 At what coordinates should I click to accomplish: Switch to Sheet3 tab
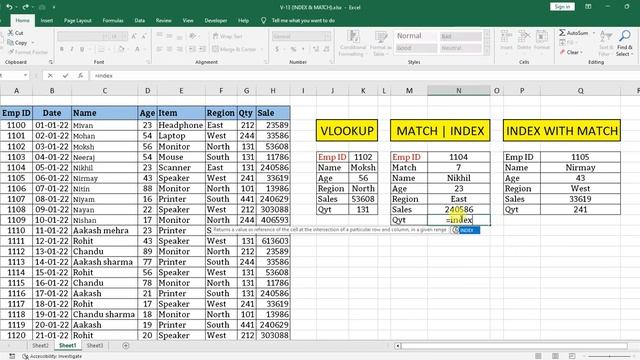[x=95, y=346]
